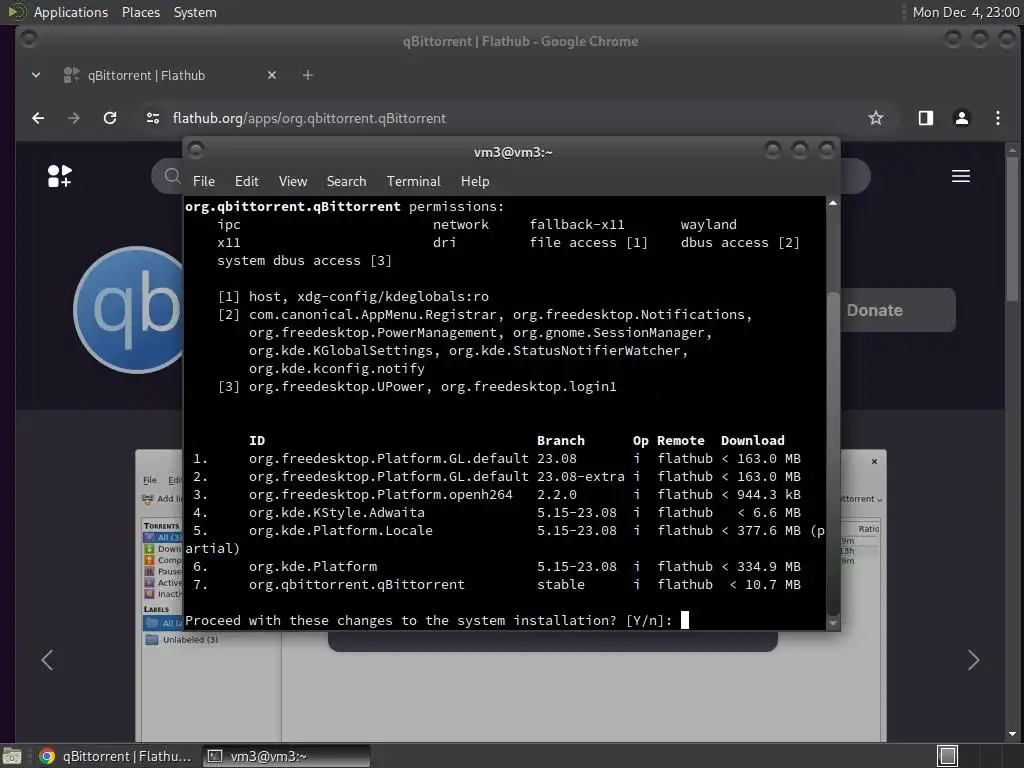Click the terminal scrollbar thumb
1024x768 pixels.
(833, 453)
